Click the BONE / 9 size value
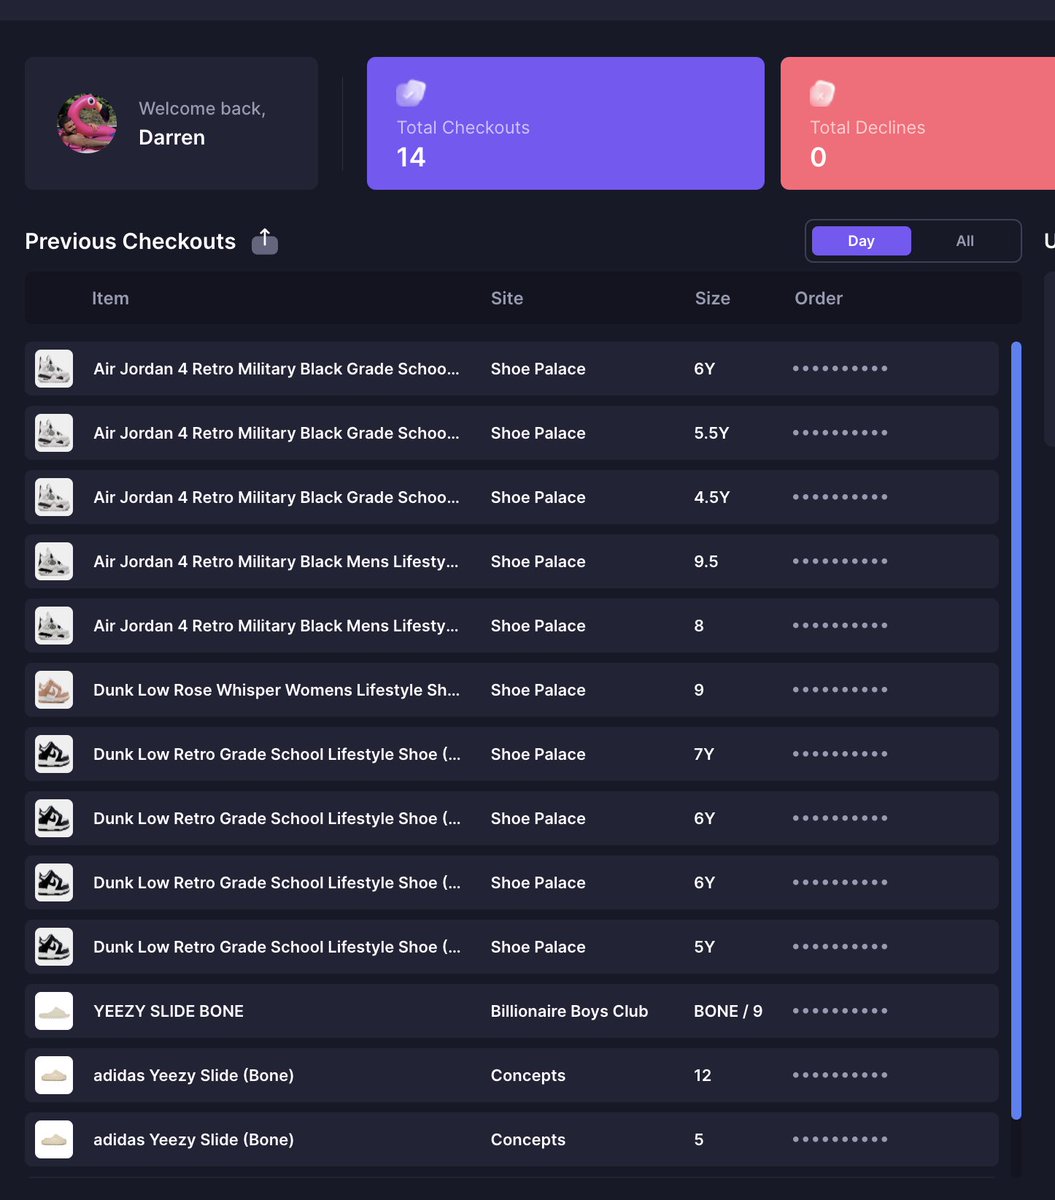The image size is (1055, 1200). [728, 1011]
